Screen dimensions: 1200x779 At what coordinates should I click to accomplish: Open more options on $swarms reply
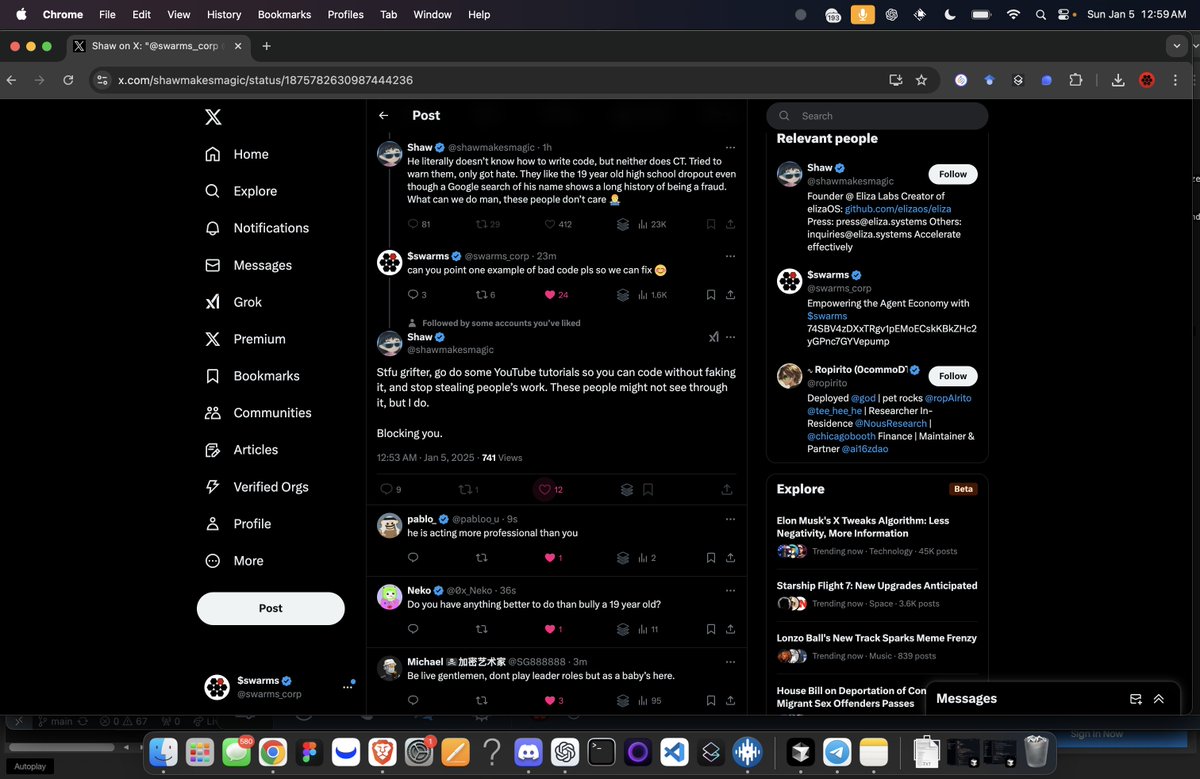pyautogui.click(x=730, y=256)
